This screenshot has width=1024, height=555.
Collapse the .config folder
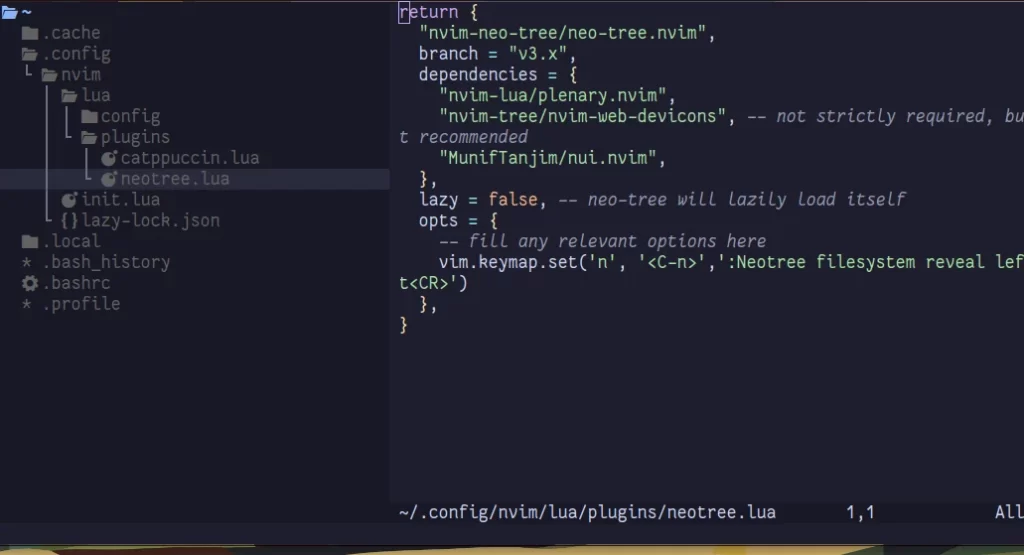coord(76,54)
